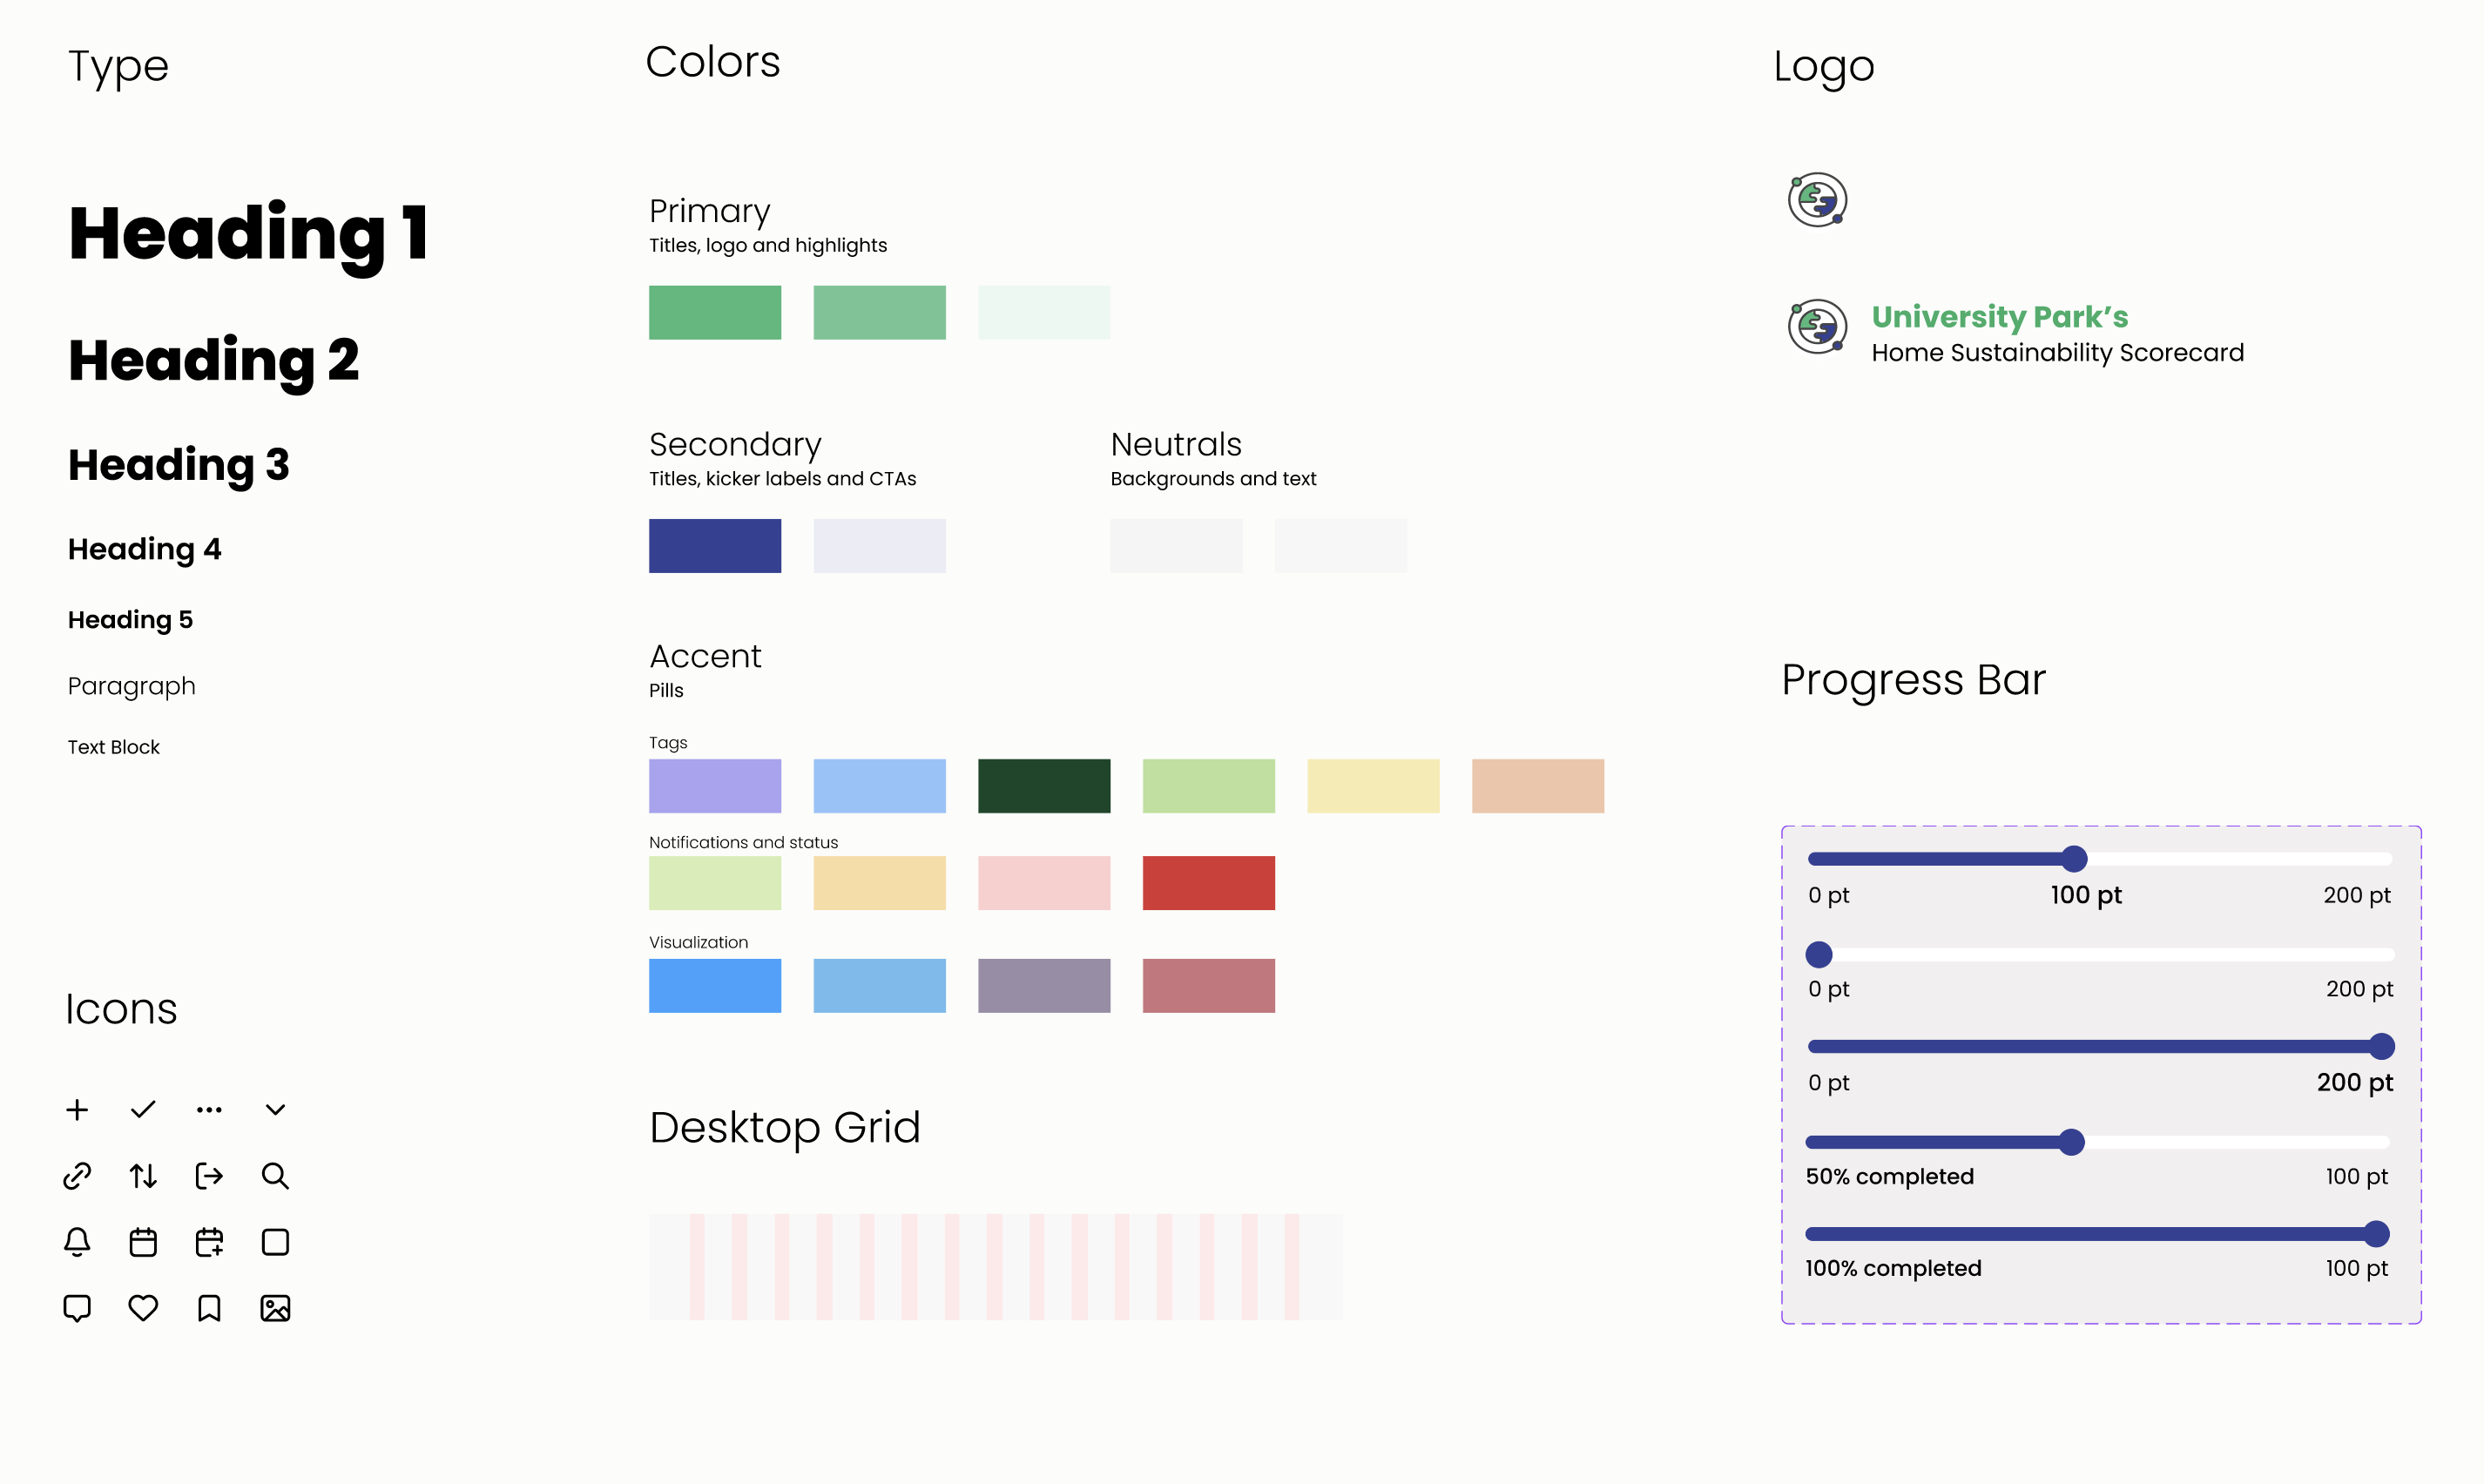Click the logout arrow icon
This screenshot has height=1484, width=2484.
point(209,1176)
